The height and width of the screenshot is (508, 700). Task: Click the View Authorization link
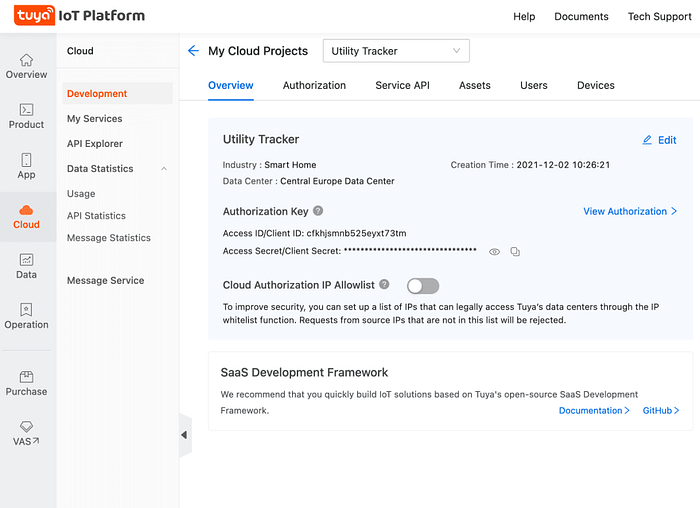coord(630,211)
